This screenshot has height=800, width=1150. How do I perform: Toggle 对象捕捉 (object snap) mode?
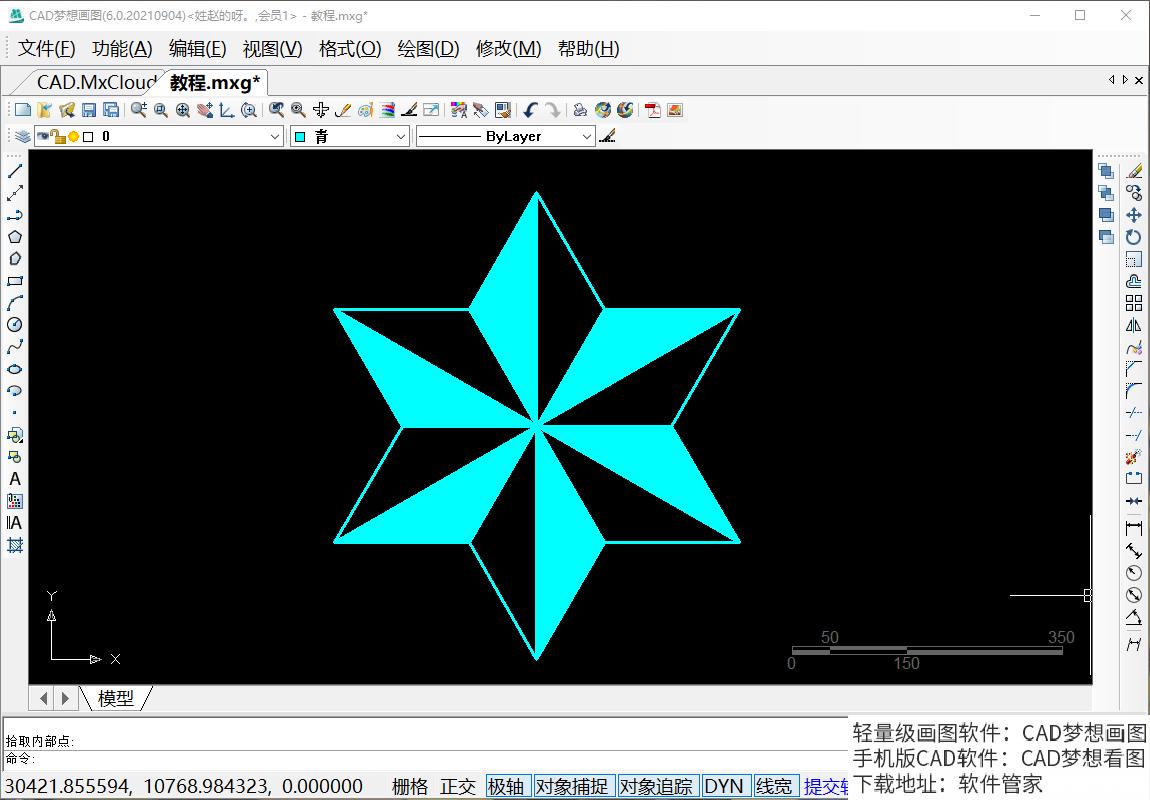[575, 786]
